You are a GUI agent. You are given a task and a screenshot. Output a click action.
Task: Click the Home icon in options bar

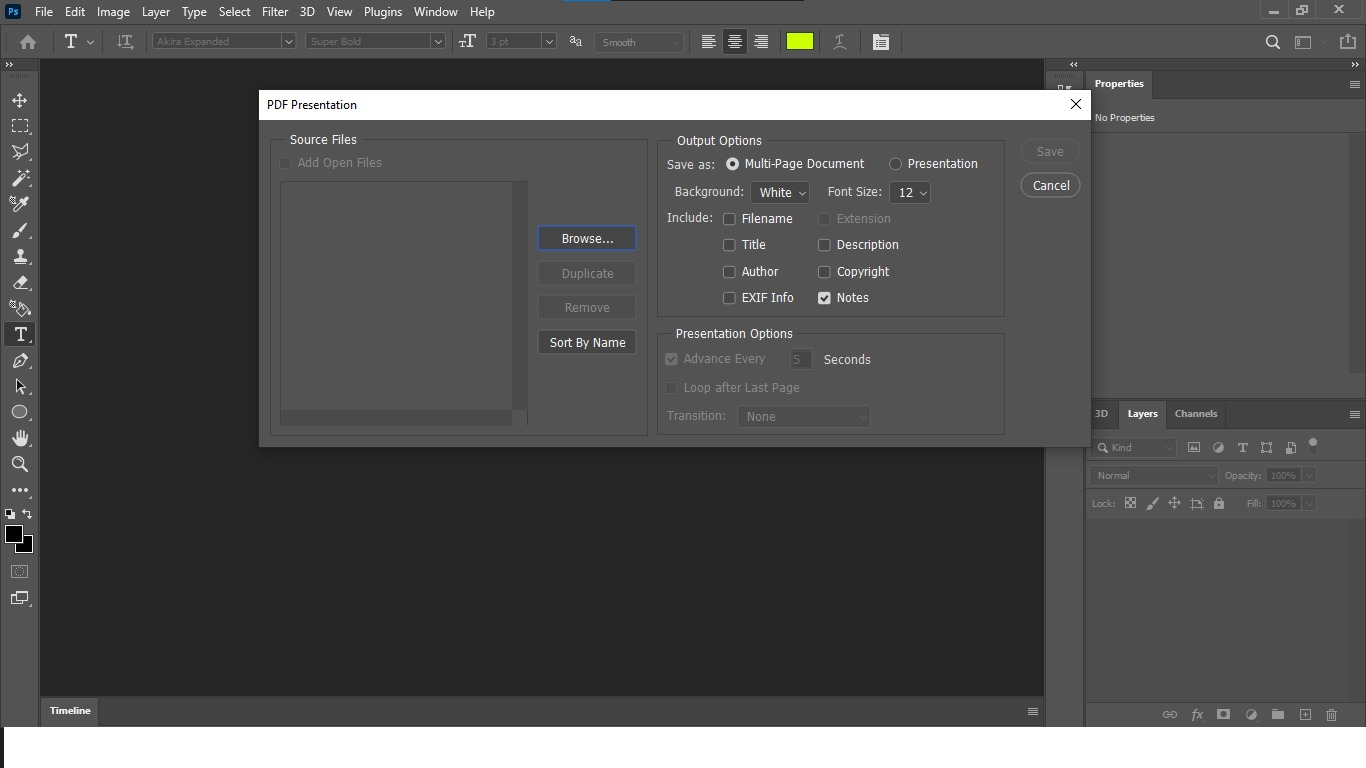point(28,42)
